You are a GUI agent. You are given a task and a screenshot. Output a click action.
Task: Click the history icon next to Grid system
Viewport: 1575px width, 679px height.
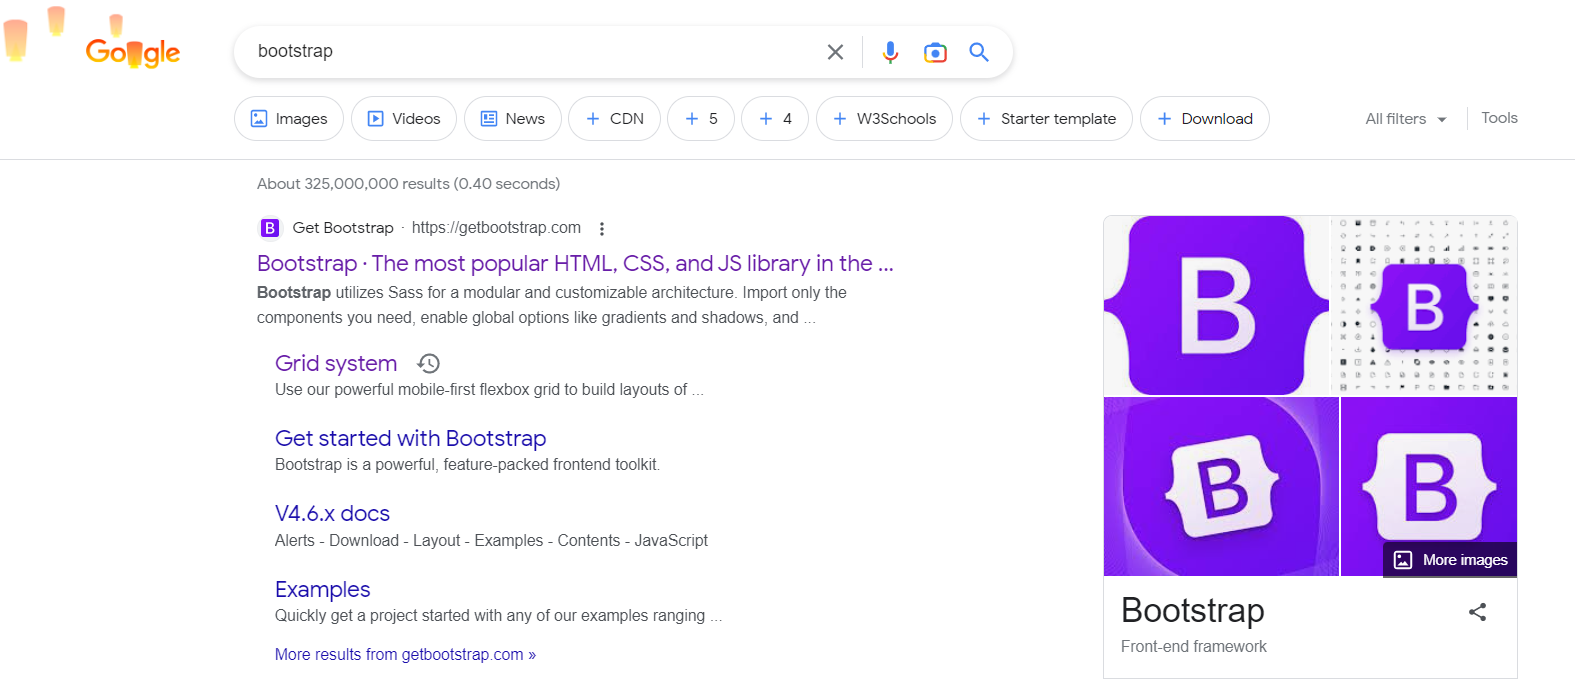429,363
